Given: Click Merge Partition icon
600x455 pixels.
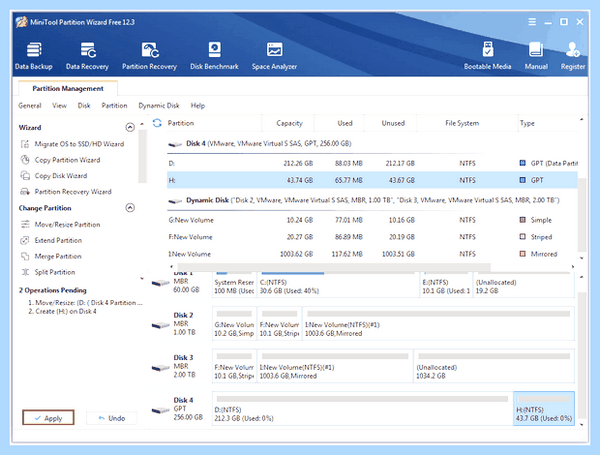Looking at the screenshot, I should [x=25, y=256].
